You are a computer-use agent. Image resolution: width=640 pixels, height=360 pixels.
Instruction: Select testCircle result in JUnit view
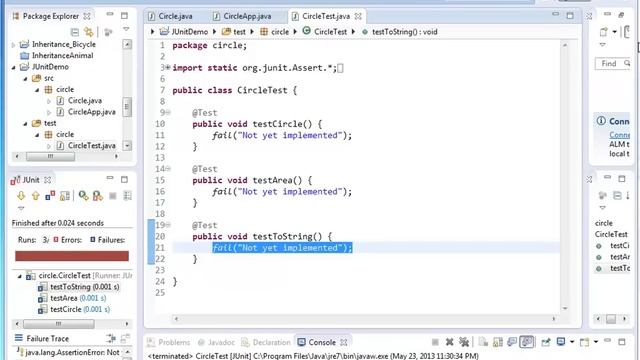80,309
